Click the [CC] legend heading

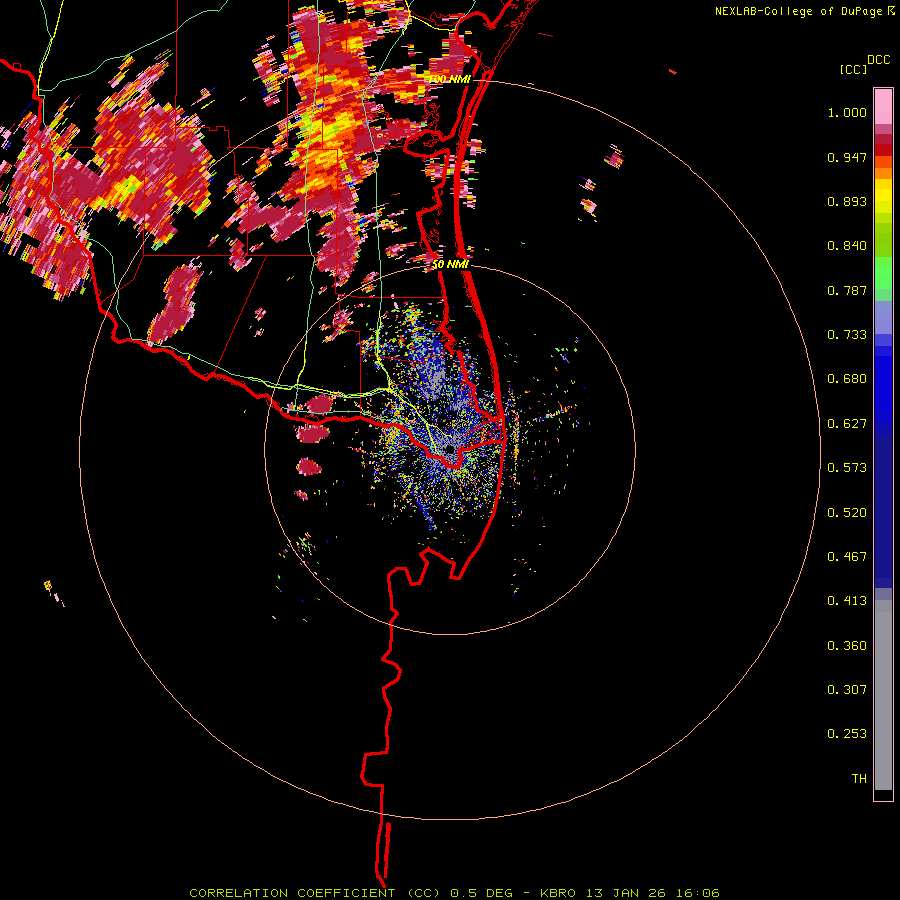[x=853, y=69]
